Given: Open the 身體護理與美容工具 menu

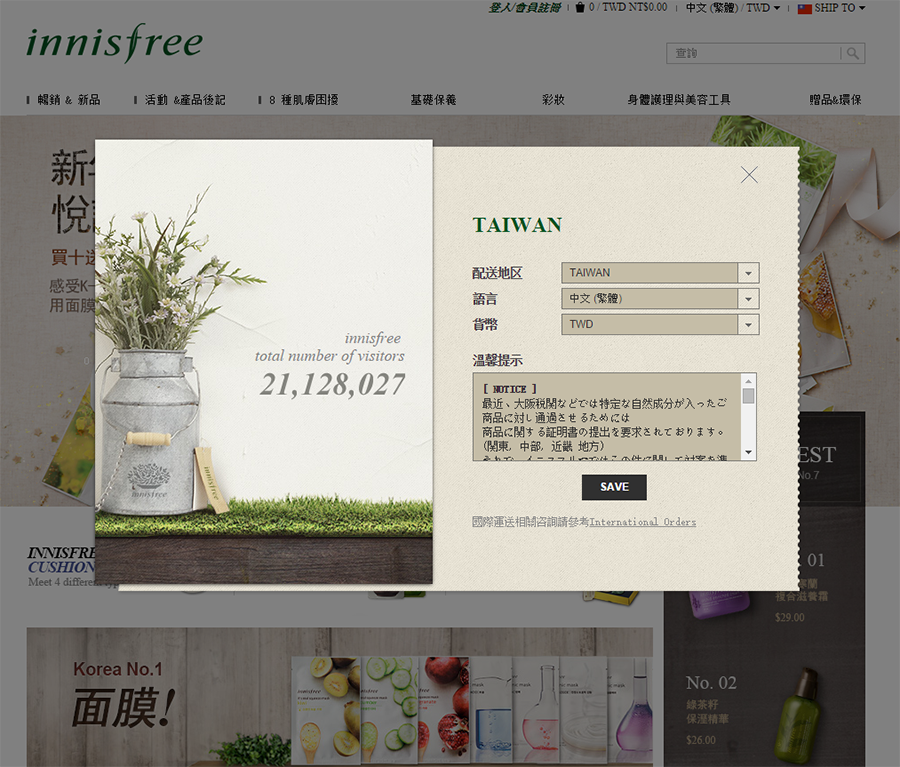Looking at the screenshot, I should tap(679, 100).
